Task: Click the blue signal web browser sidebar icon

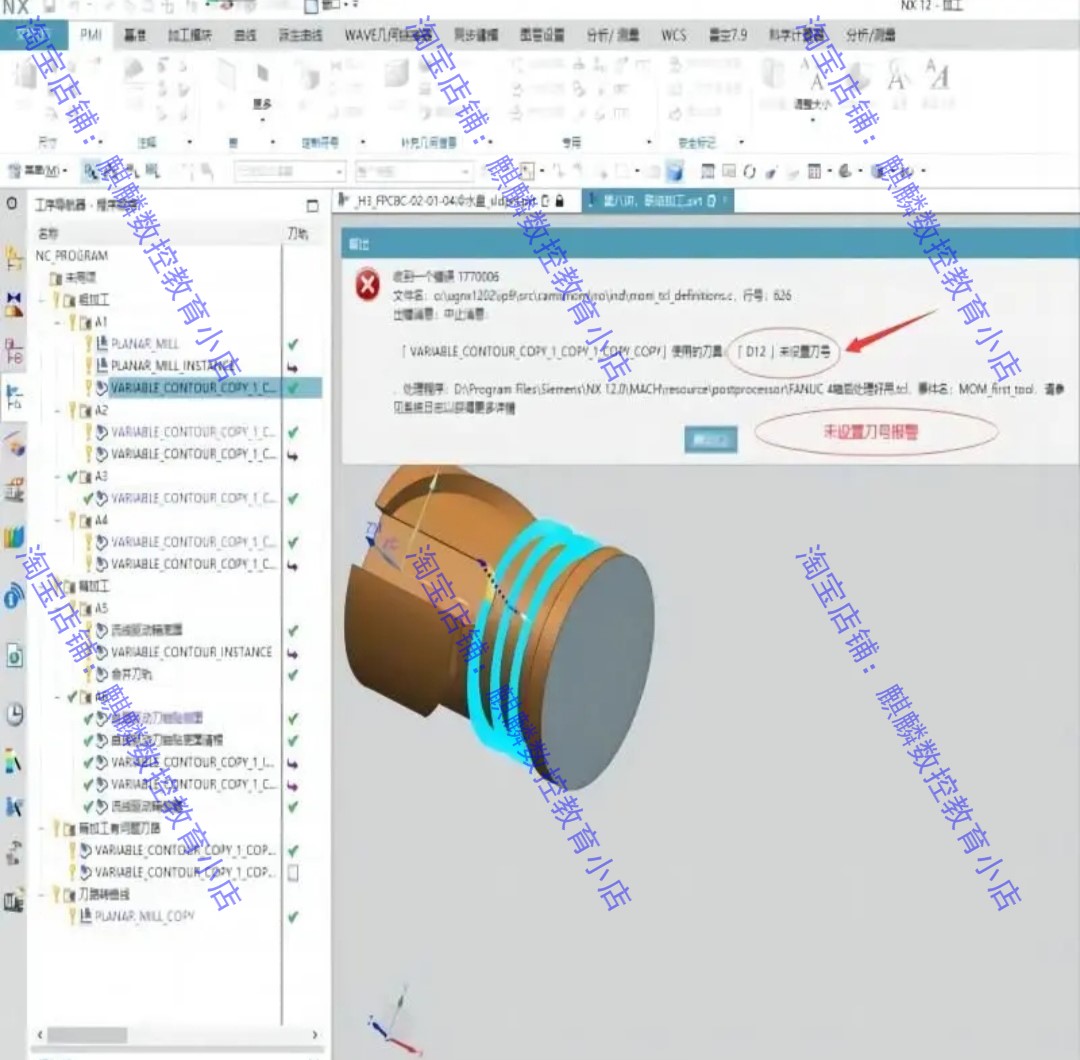Action: click(14, 596)
